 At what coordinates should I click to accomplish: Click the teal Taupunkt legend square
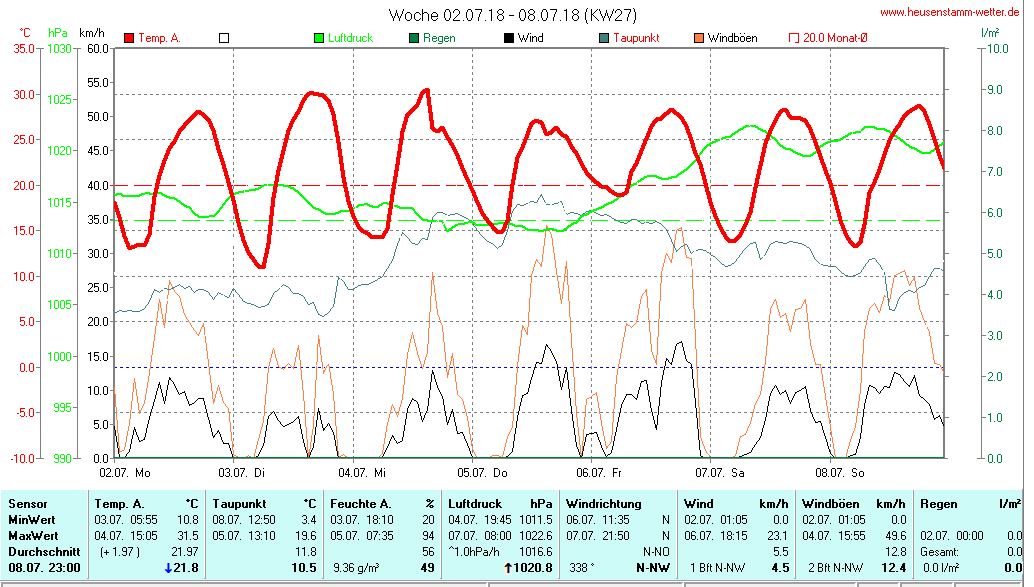(604, 38)
